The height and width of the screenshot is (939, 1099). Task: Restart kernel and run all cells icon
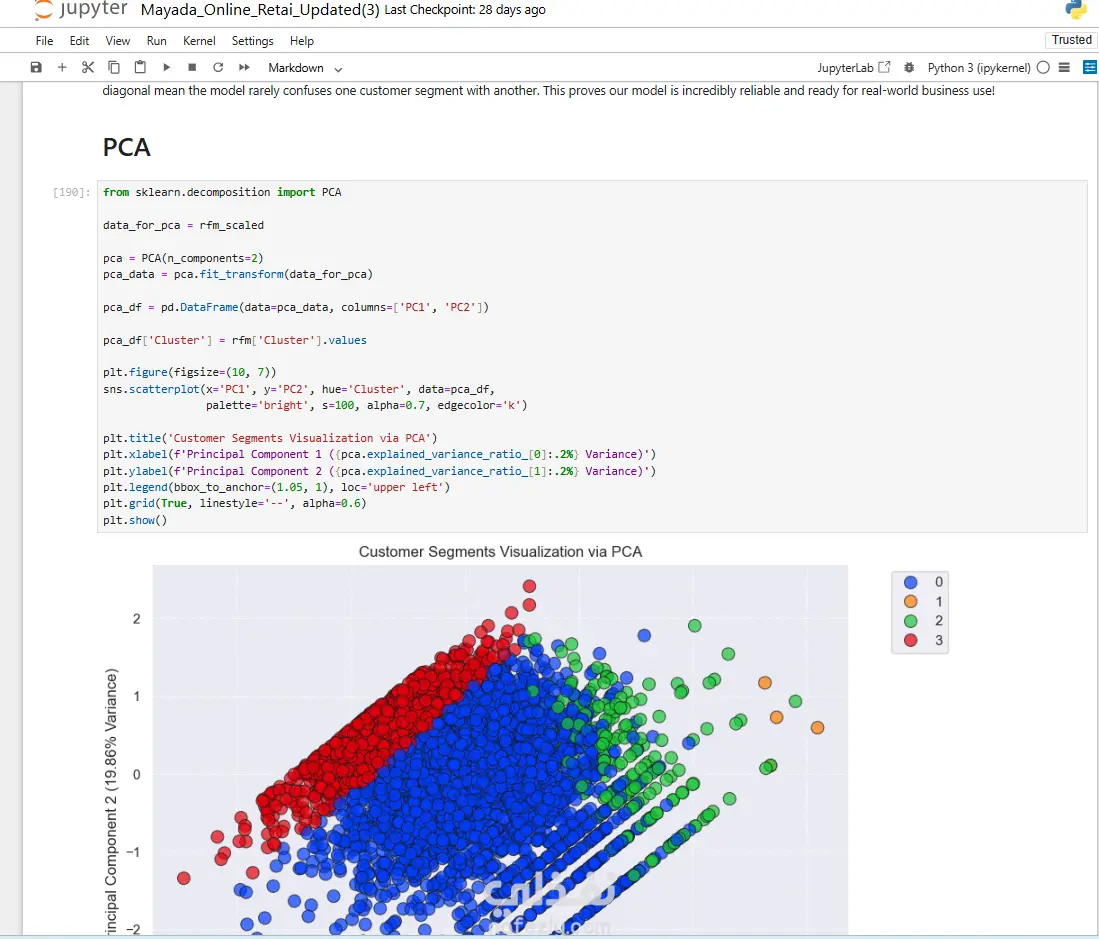244,67
